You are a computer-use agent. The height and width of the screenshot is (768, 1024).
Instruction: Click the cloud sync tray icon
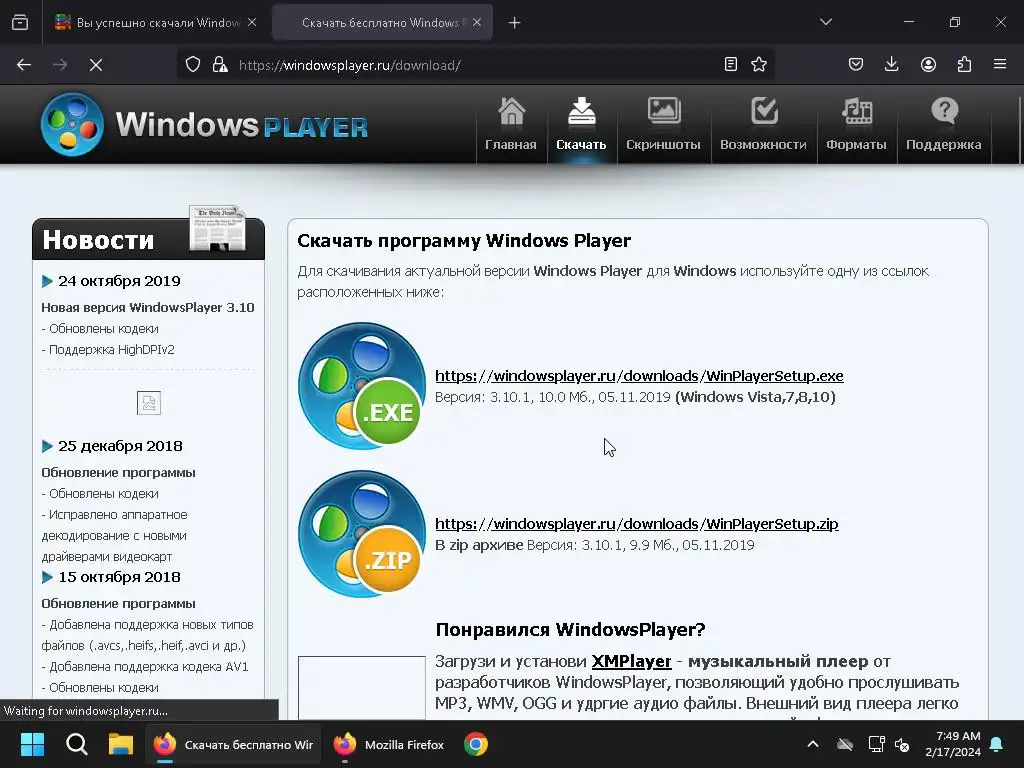(x=845, y=744)
